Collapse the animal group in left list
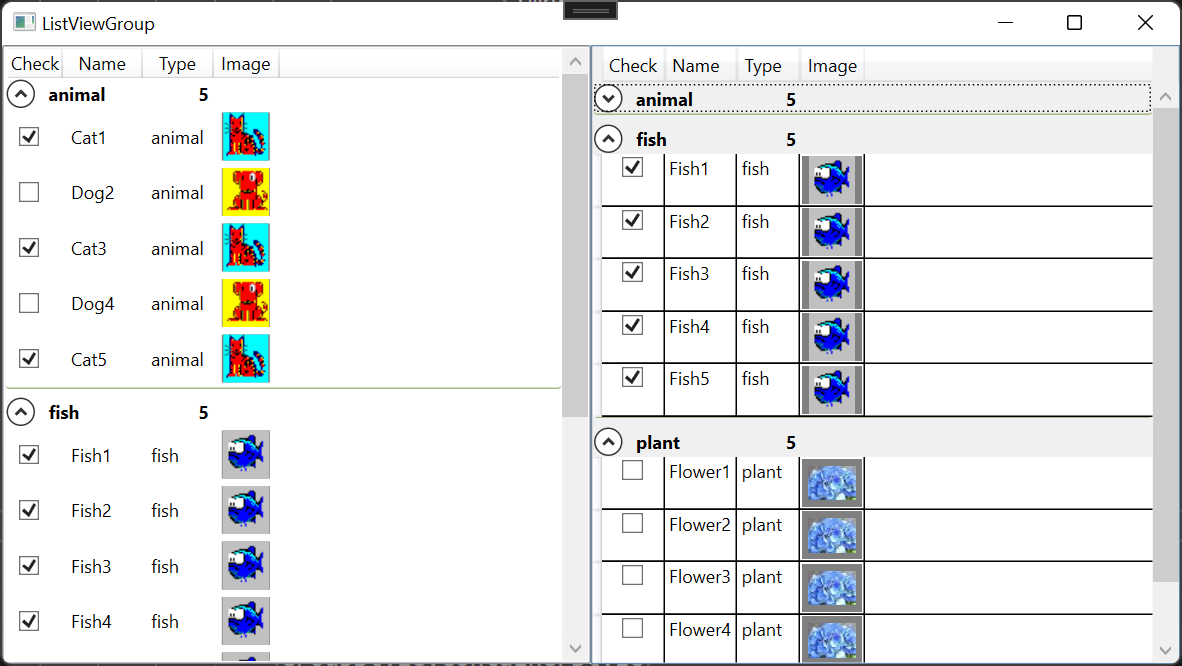This screenshot has height=666, width=1182. tap(21, 94)
